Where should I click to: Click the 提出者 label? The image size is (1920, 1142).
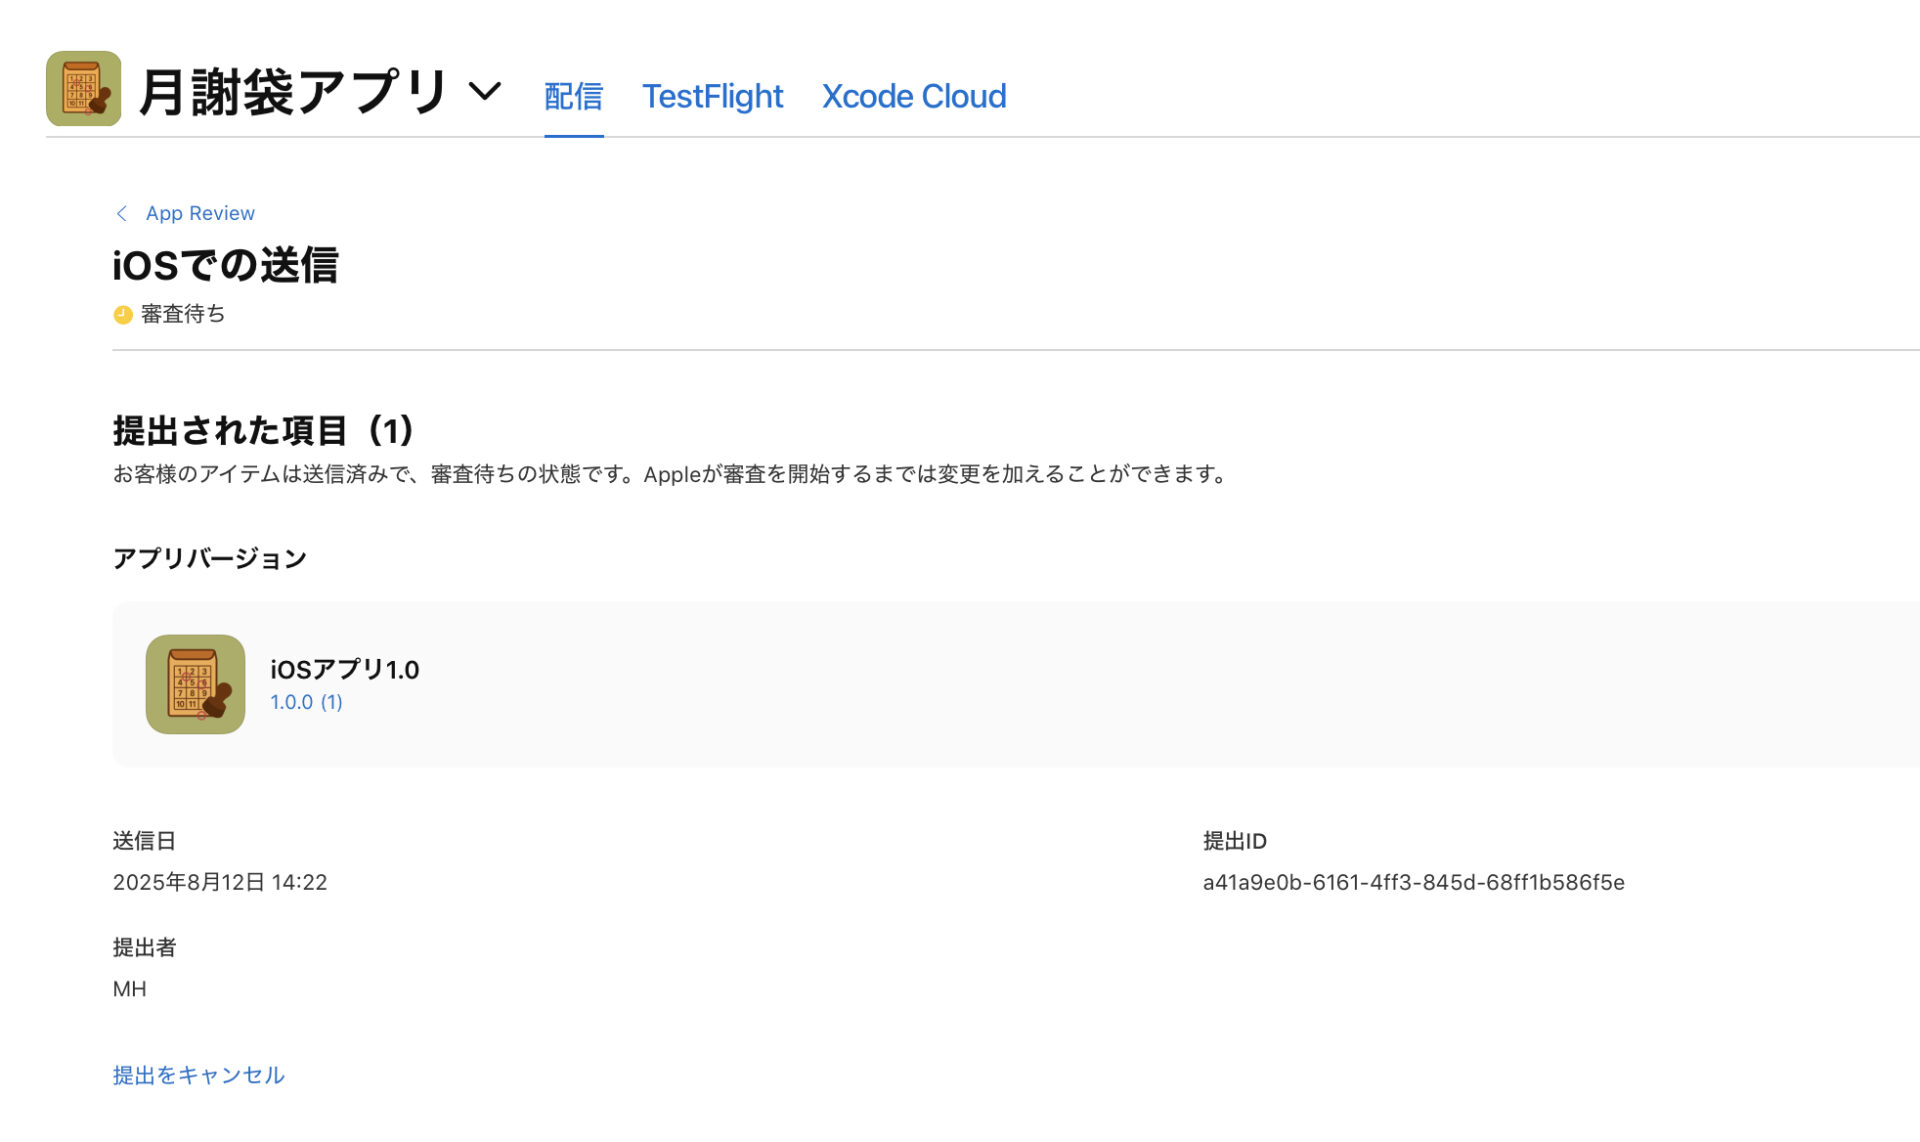click(x=144, y=947)
